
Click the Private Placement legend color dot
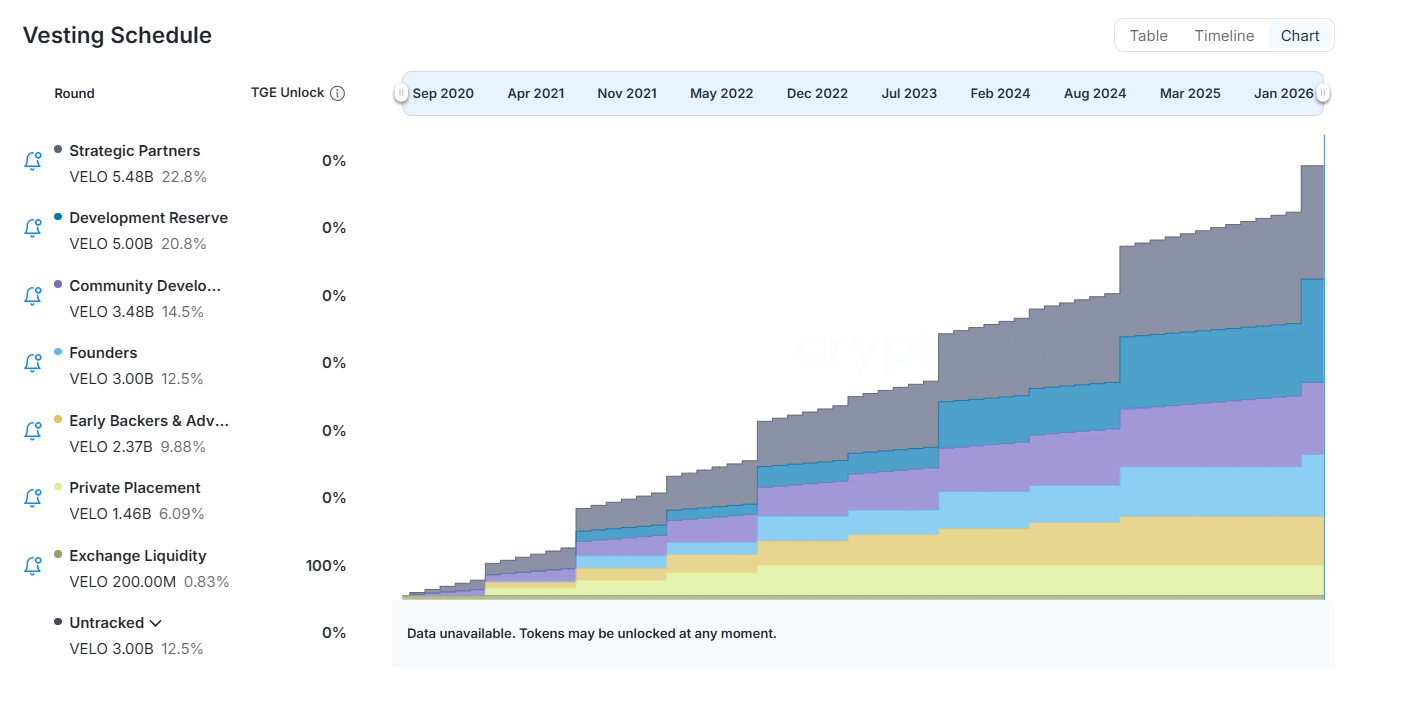tap(58, 487)
